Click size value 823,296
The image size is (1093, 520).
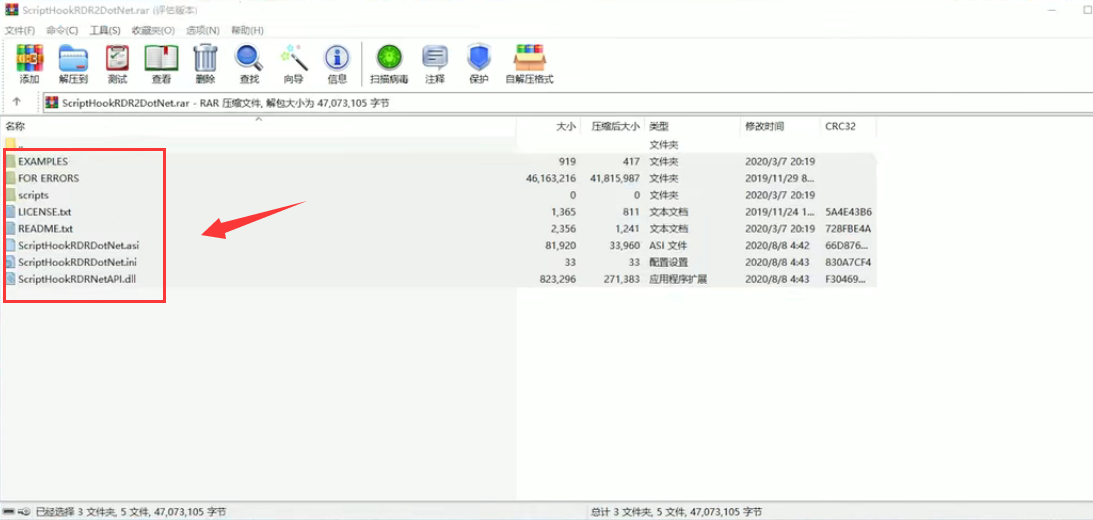tap(558, 280)
